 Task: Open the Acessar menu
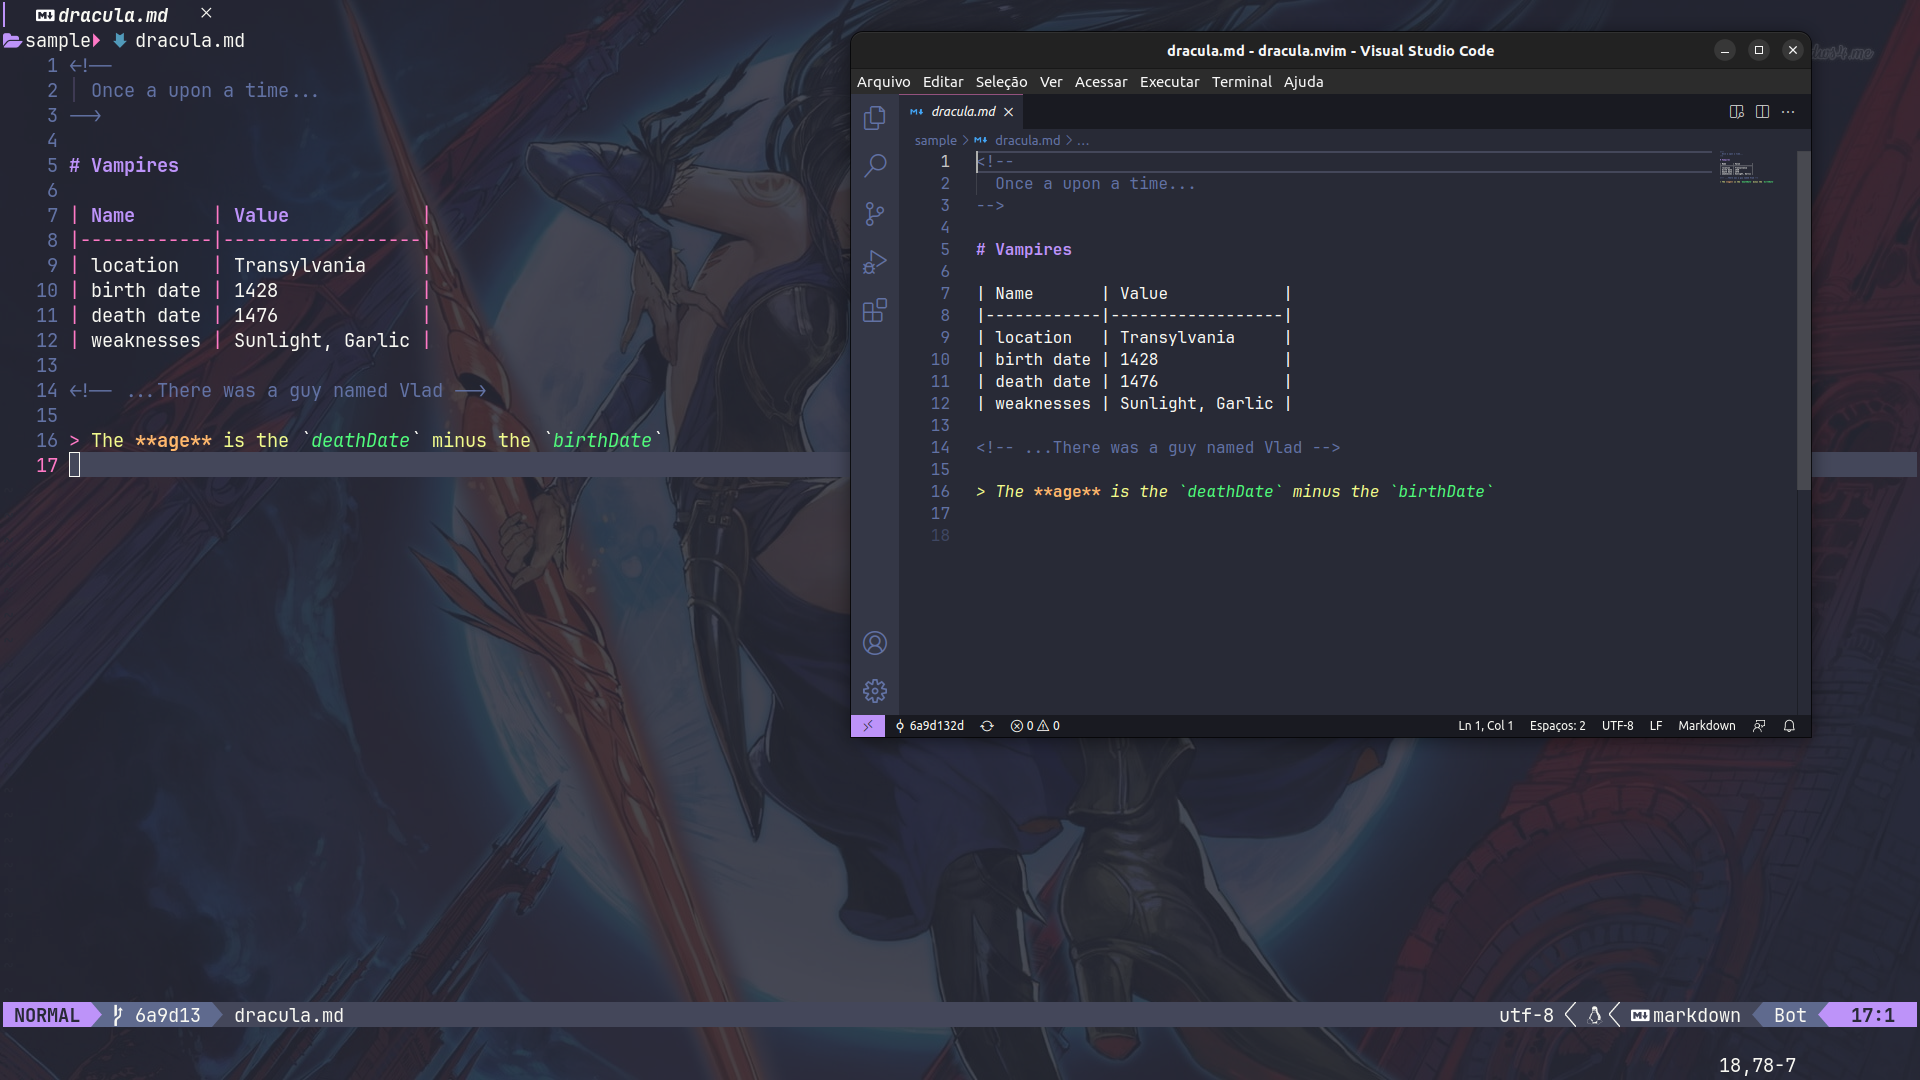tap(1101, 82)
